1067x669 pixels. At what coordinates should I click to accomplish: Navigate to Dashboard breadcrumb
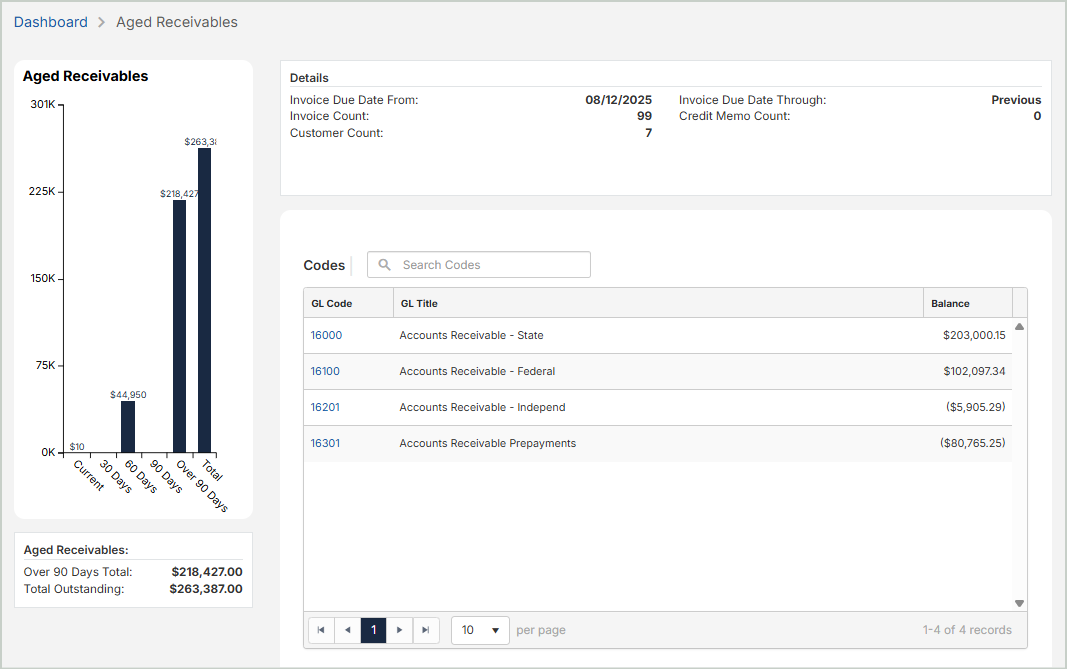click(x=51, y=22)
